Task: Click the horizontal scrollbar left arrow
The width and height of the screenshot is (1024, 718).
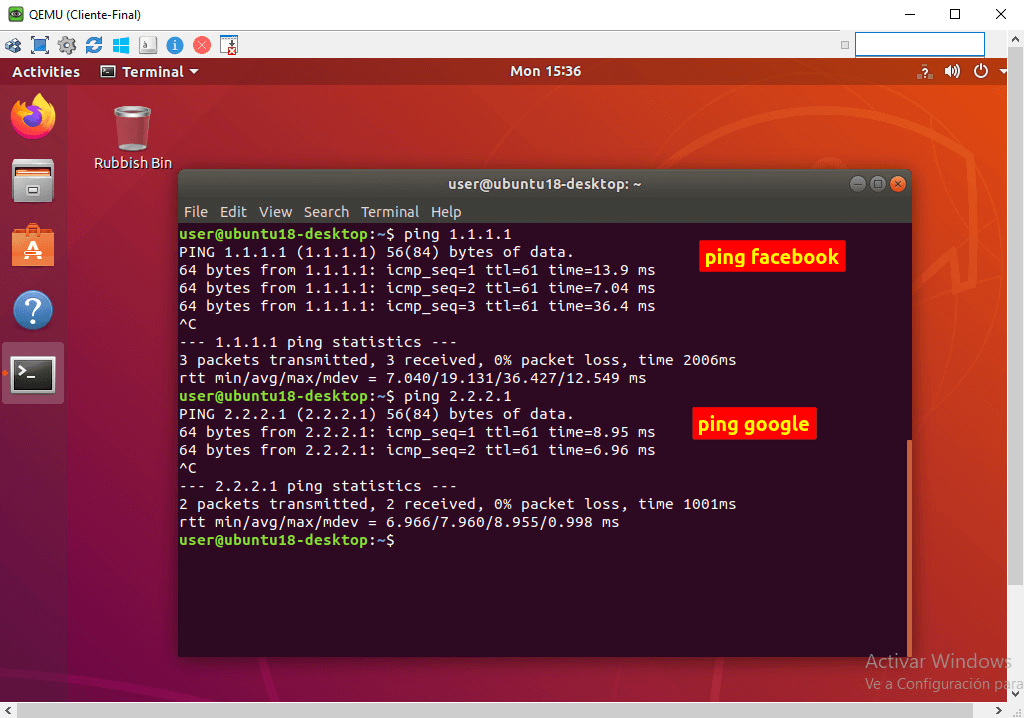Action: pyautogui.click(x=8, y=710)
